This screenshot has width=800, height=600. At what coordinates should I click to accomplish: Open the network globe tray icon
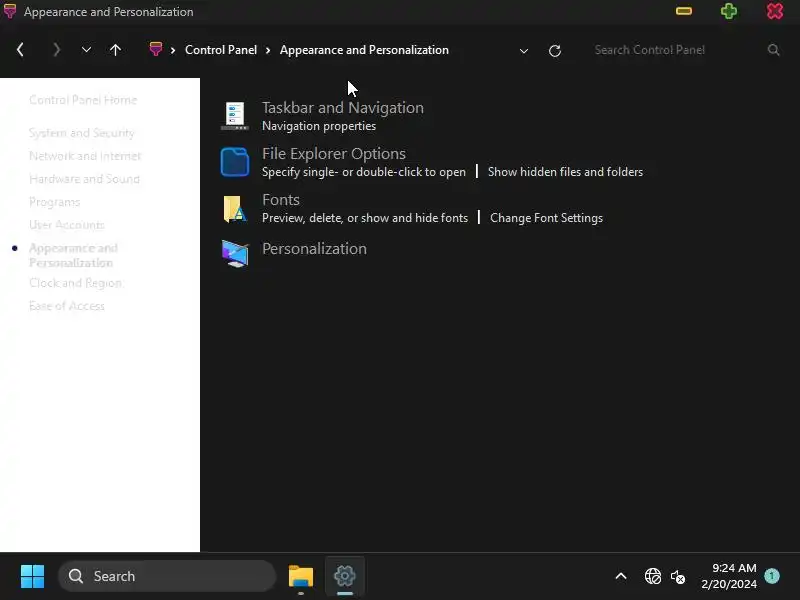pyautogui.click(x=653, y=577)
